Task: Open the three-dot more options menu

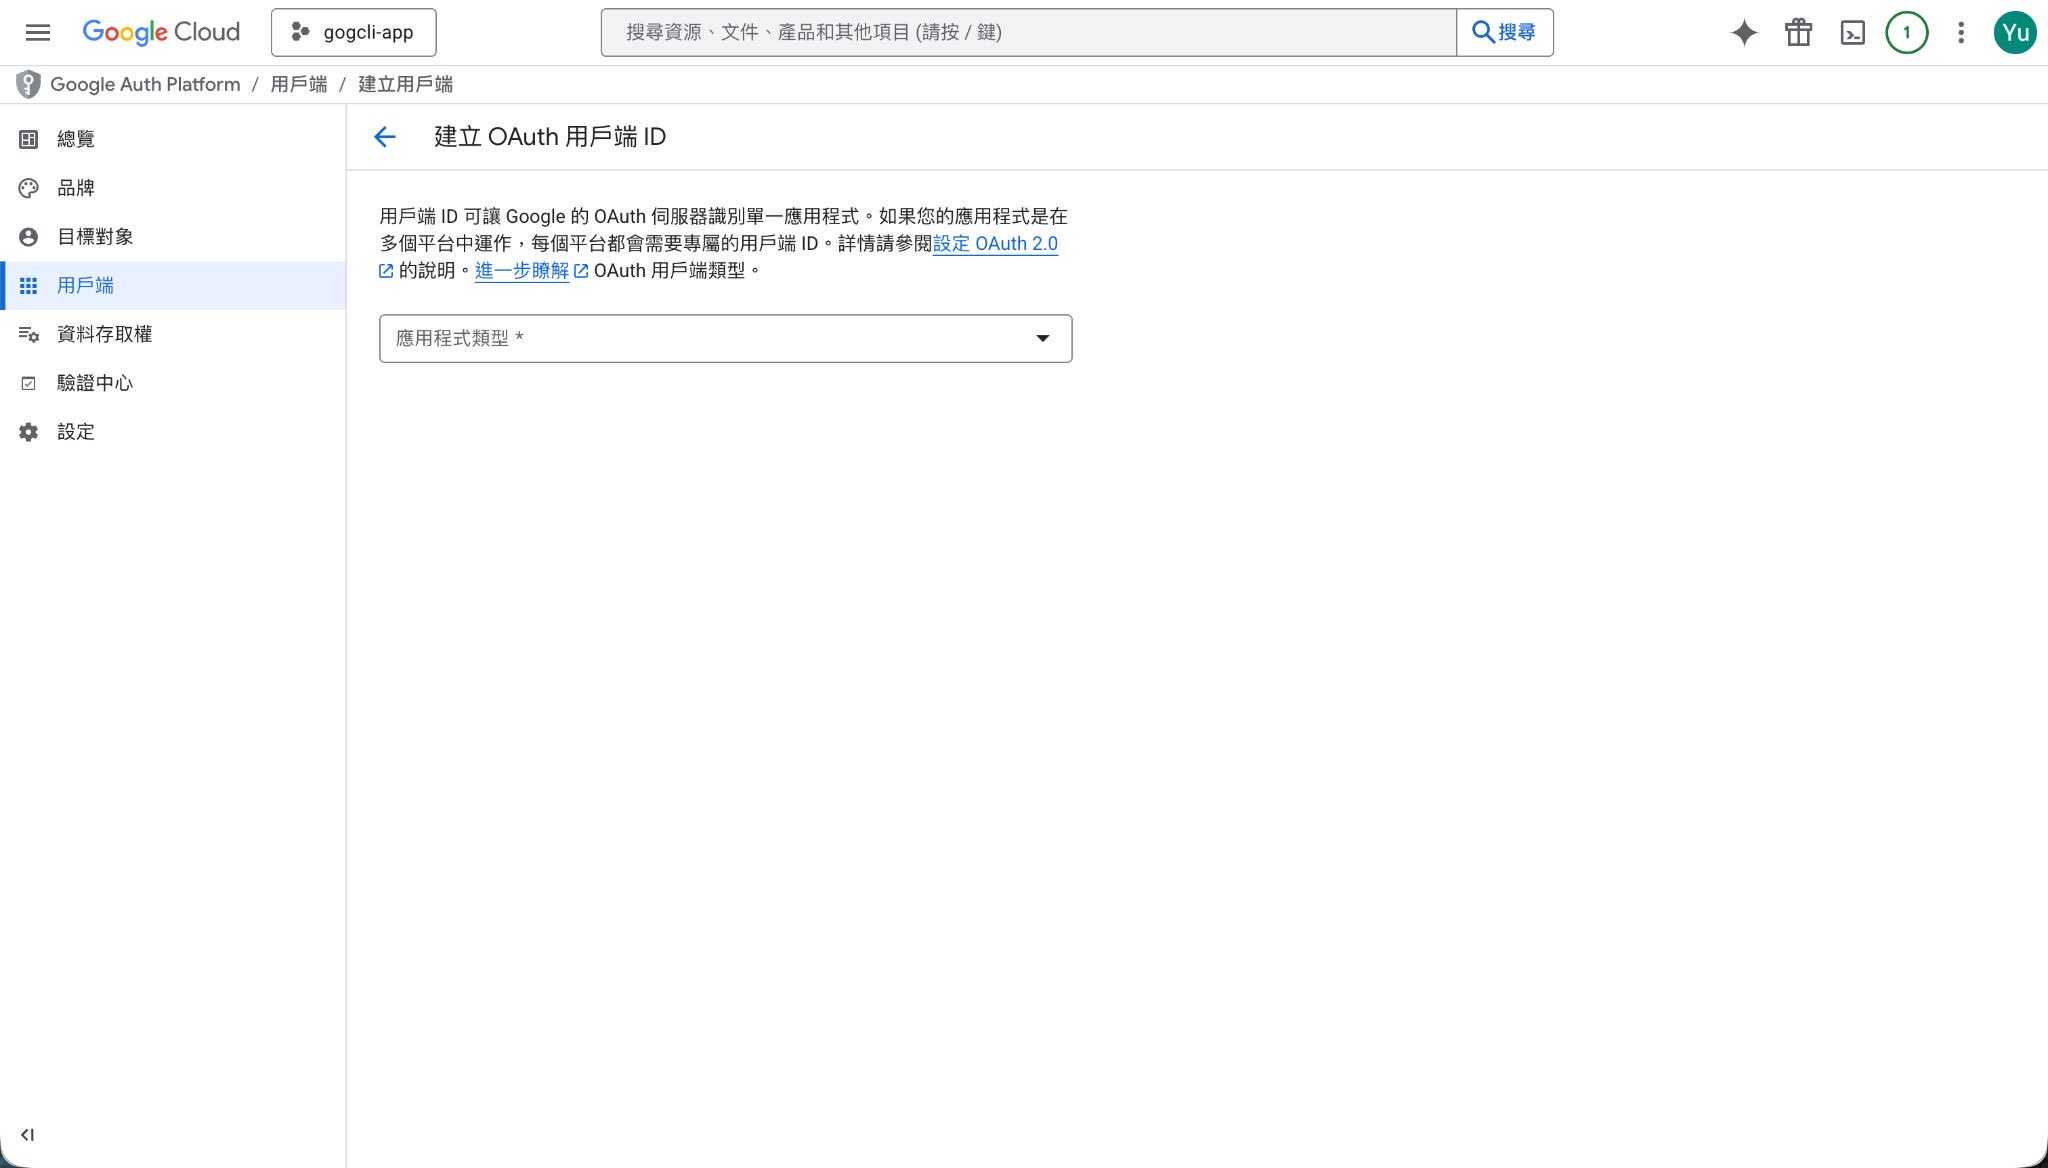Action: 1960,32
